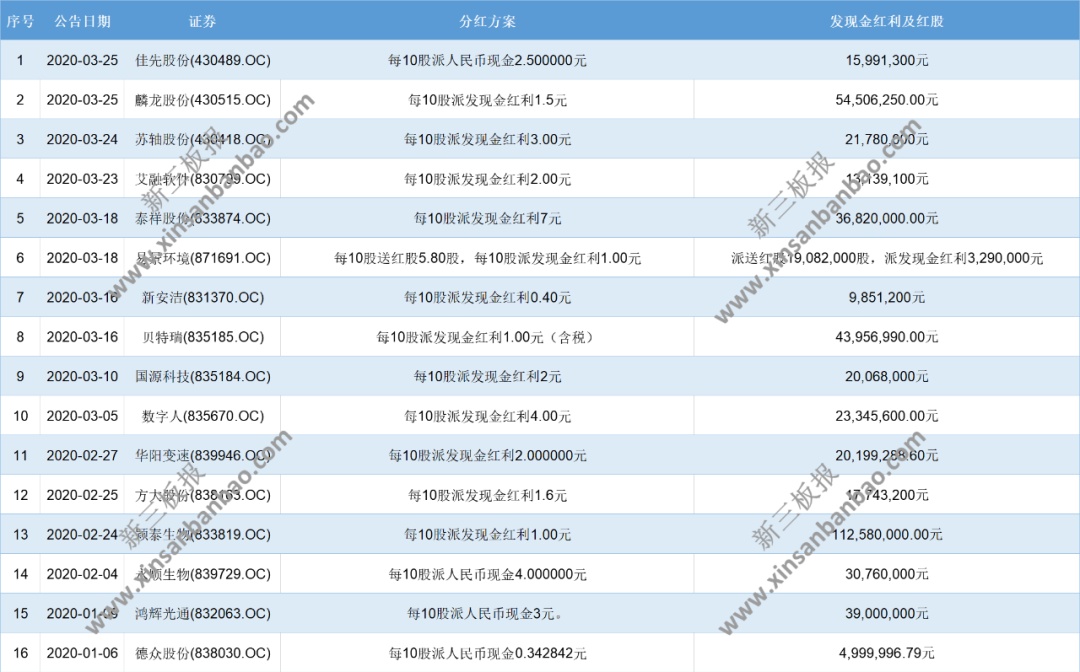Click date 2020-03-25 in row 1
Image resolution: width=1080 pixels, height=672 pixels.
click(x=83, y=61)
